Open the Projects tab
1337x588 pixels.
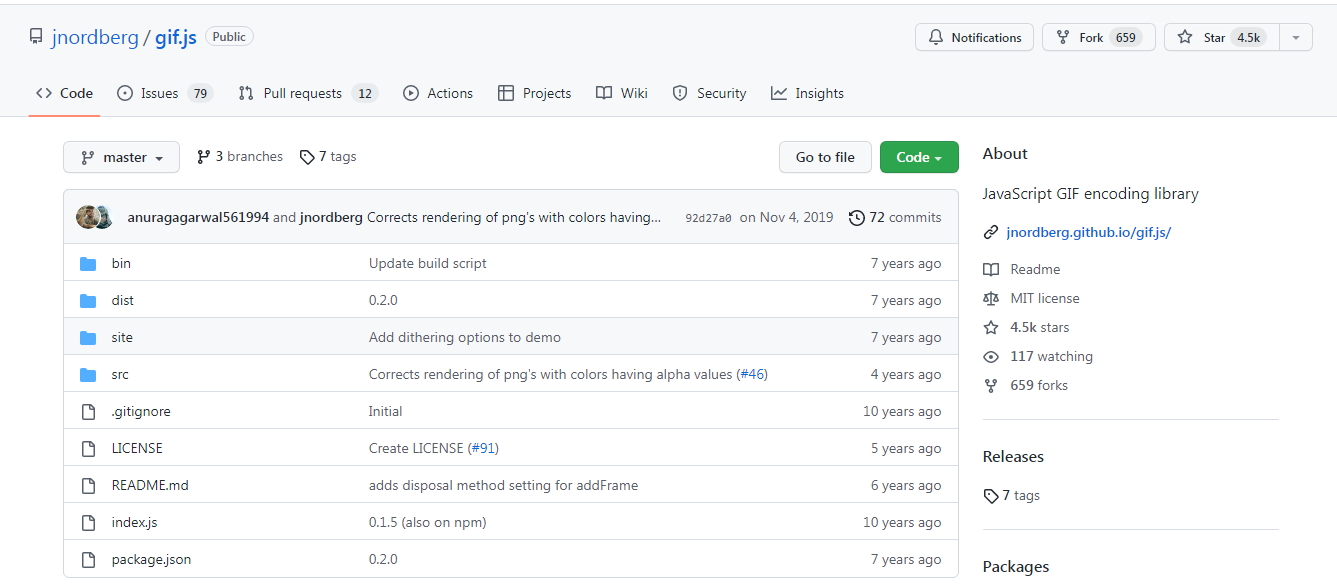[x=535, y=93]
